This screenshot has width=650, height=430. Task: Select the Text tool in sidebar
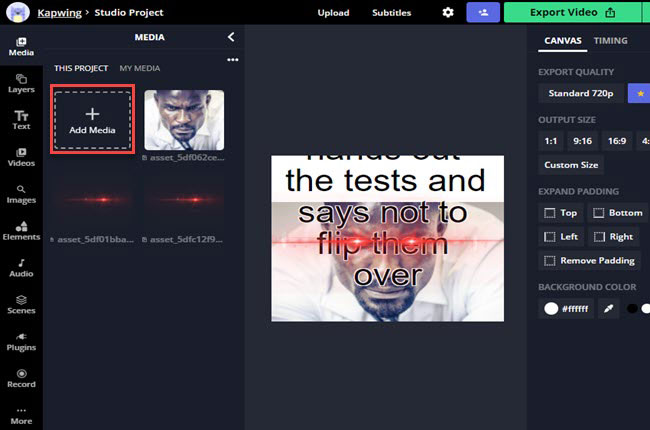(x=21, y=120)
